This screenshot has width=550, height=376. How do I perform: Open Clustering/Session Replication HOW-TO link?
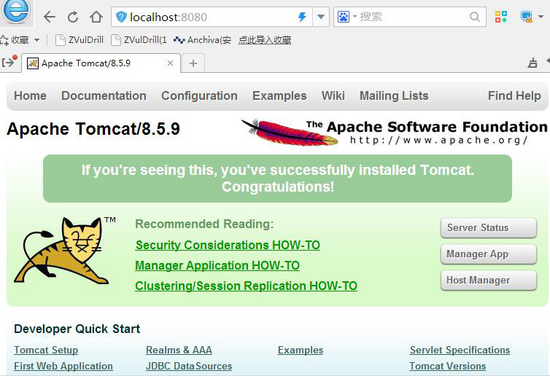[246, 286]
